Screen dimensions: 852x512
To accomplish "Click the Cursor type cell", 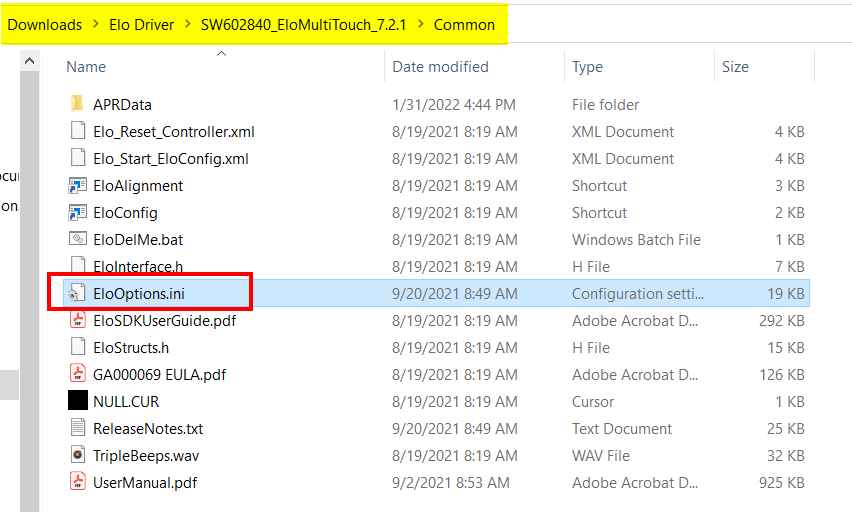I will coord(593,402).
